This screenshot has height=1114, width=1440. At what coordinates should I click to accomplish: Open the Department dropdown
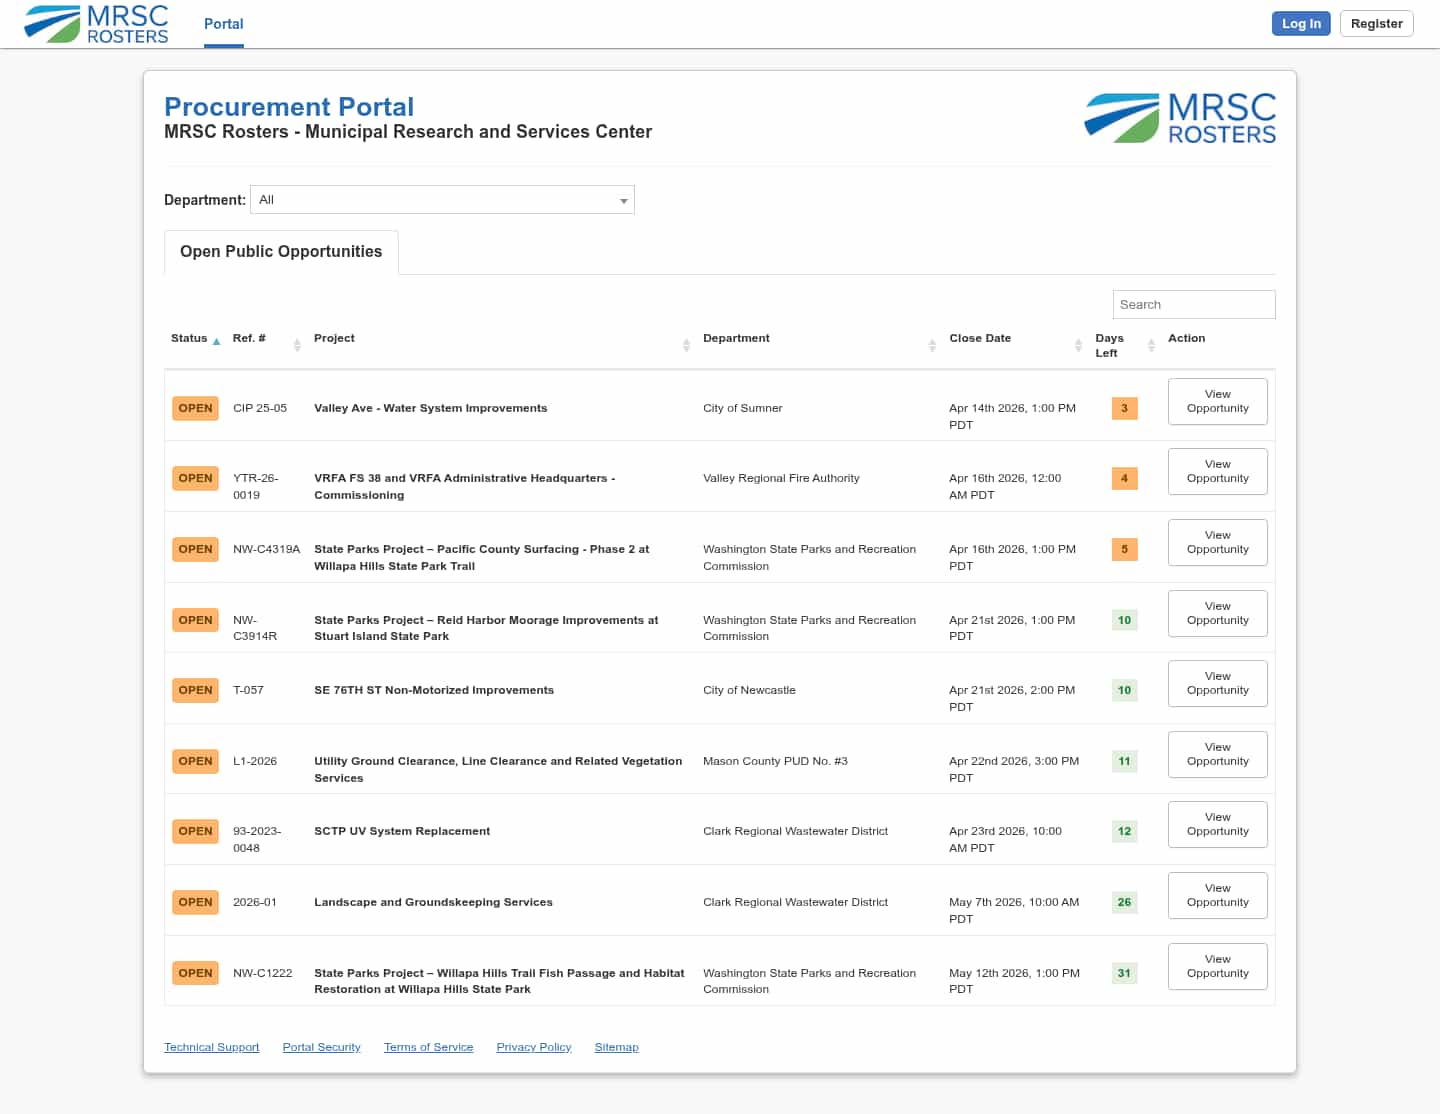click(442, 200)
